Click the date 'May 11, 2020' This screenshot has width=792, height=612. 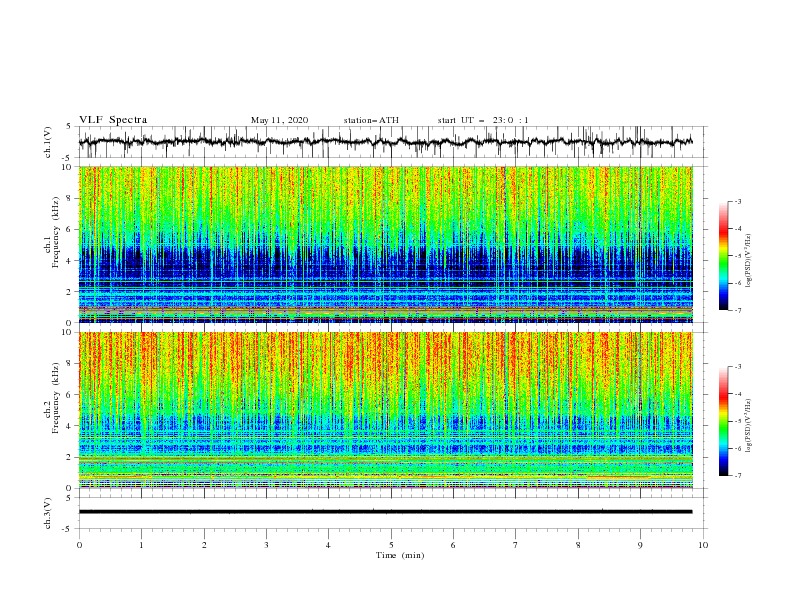click(x=279, y=120)
